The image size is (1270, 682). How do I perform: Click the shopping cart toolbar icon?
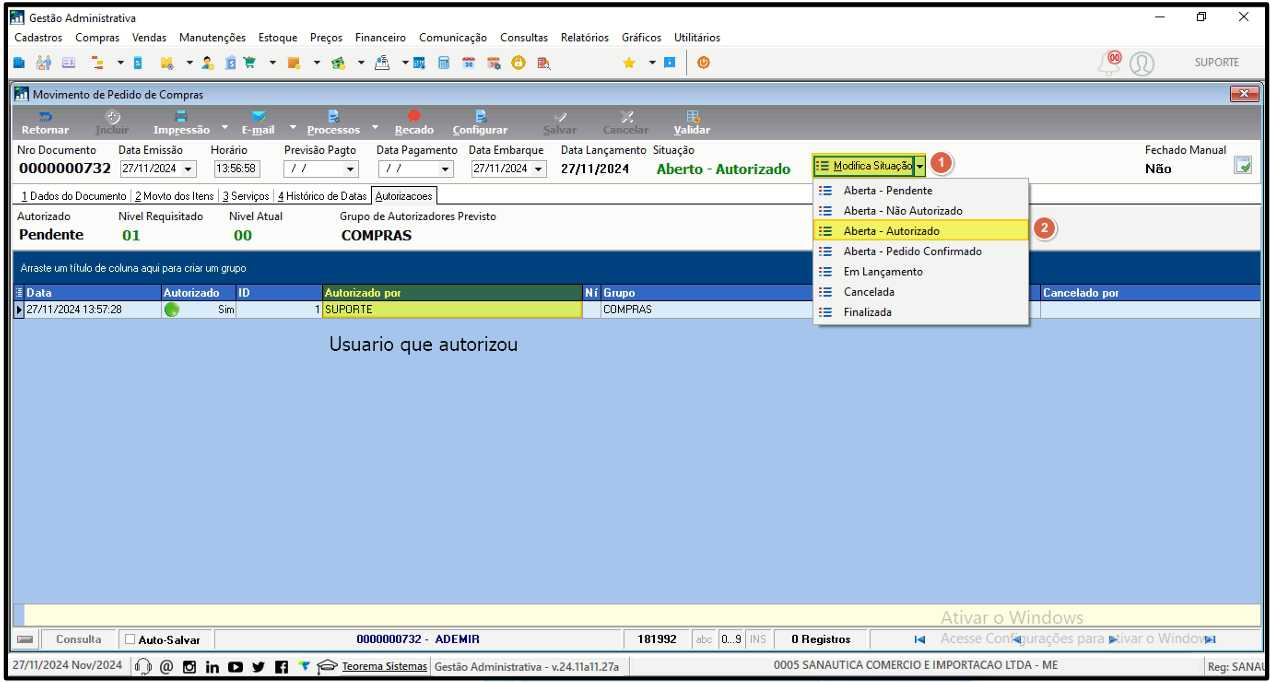(x=249, y=62)
